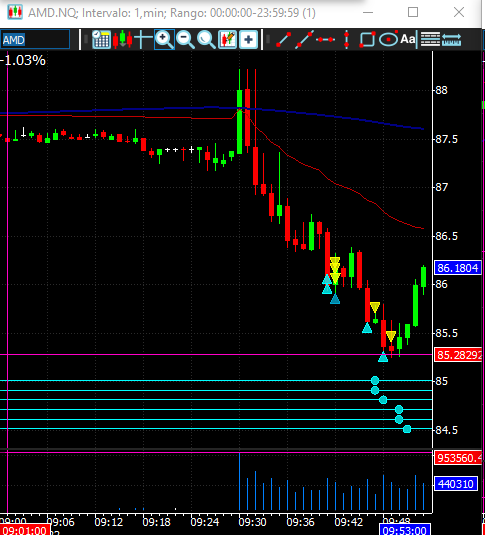Click the 86.1804 current price label
This screenshot has height=535, width=485.
tap(457, 268)
